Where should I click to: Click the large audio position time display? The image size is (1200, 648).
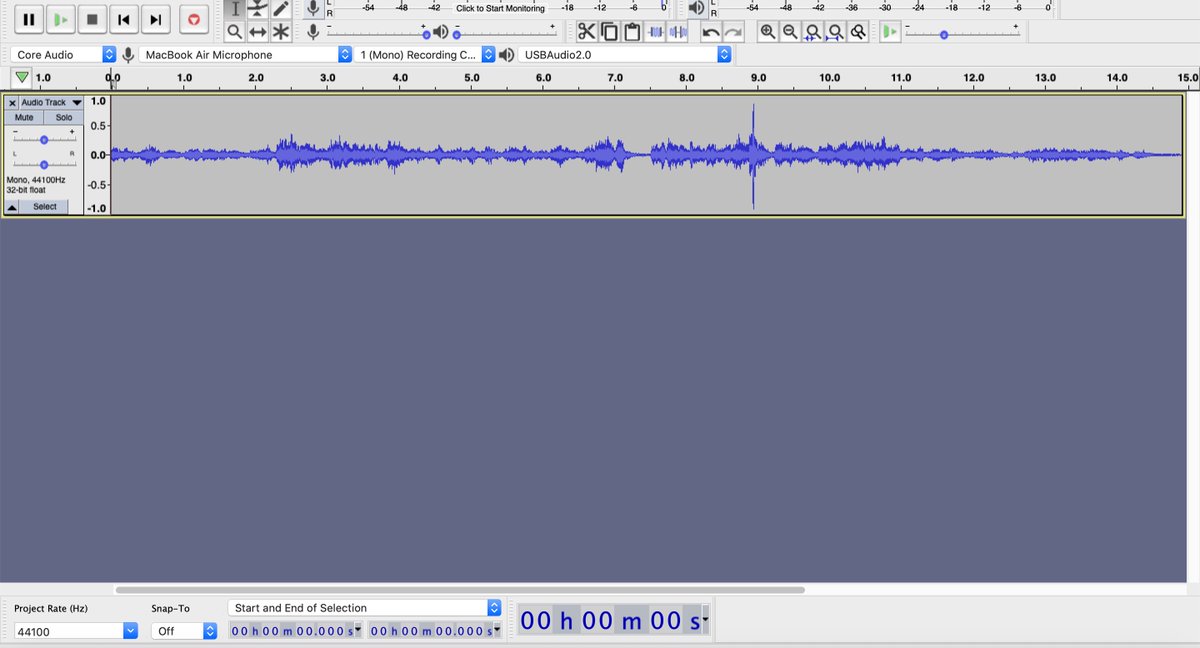[x=609, y=621]
